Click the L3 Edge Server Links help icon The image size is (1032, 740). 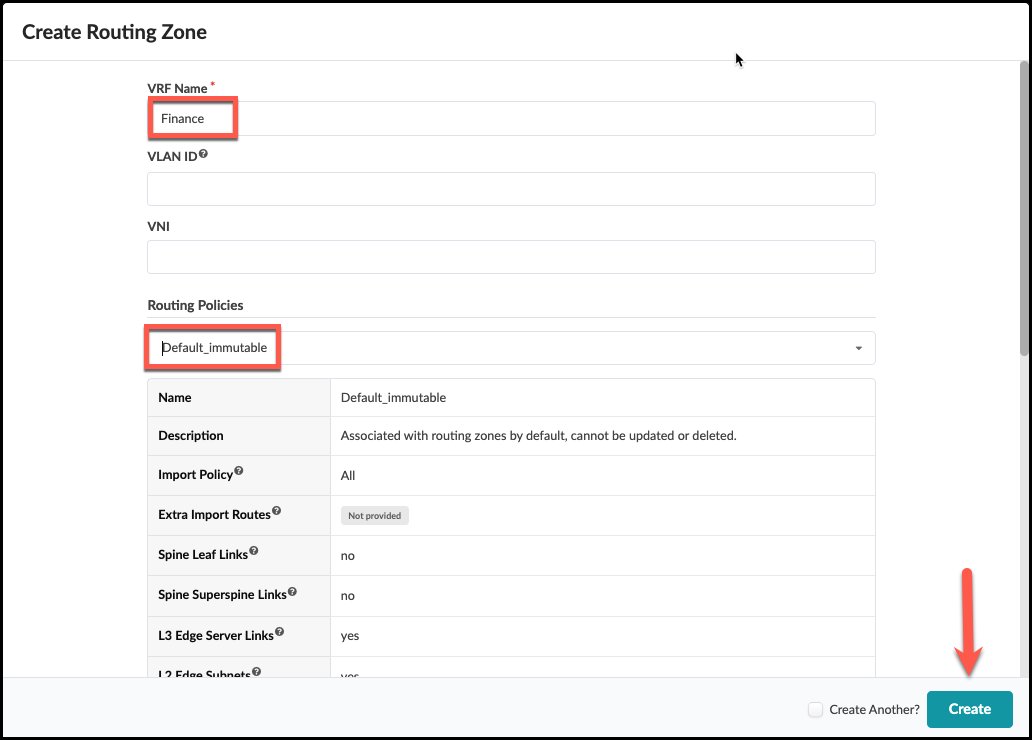(279, 632)
